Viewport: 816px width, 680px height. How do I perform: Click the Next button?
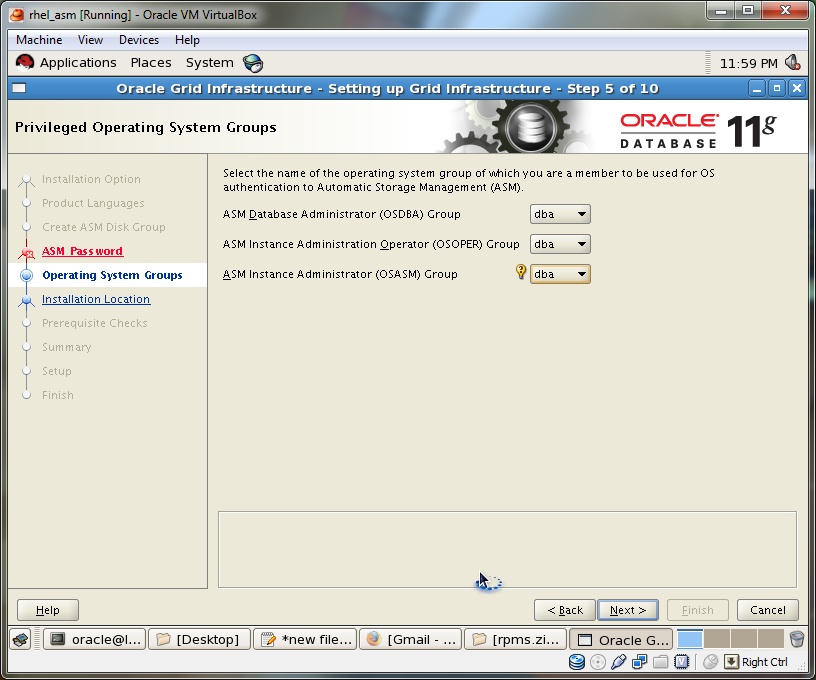pyautogui.click(x=628, y=610)
